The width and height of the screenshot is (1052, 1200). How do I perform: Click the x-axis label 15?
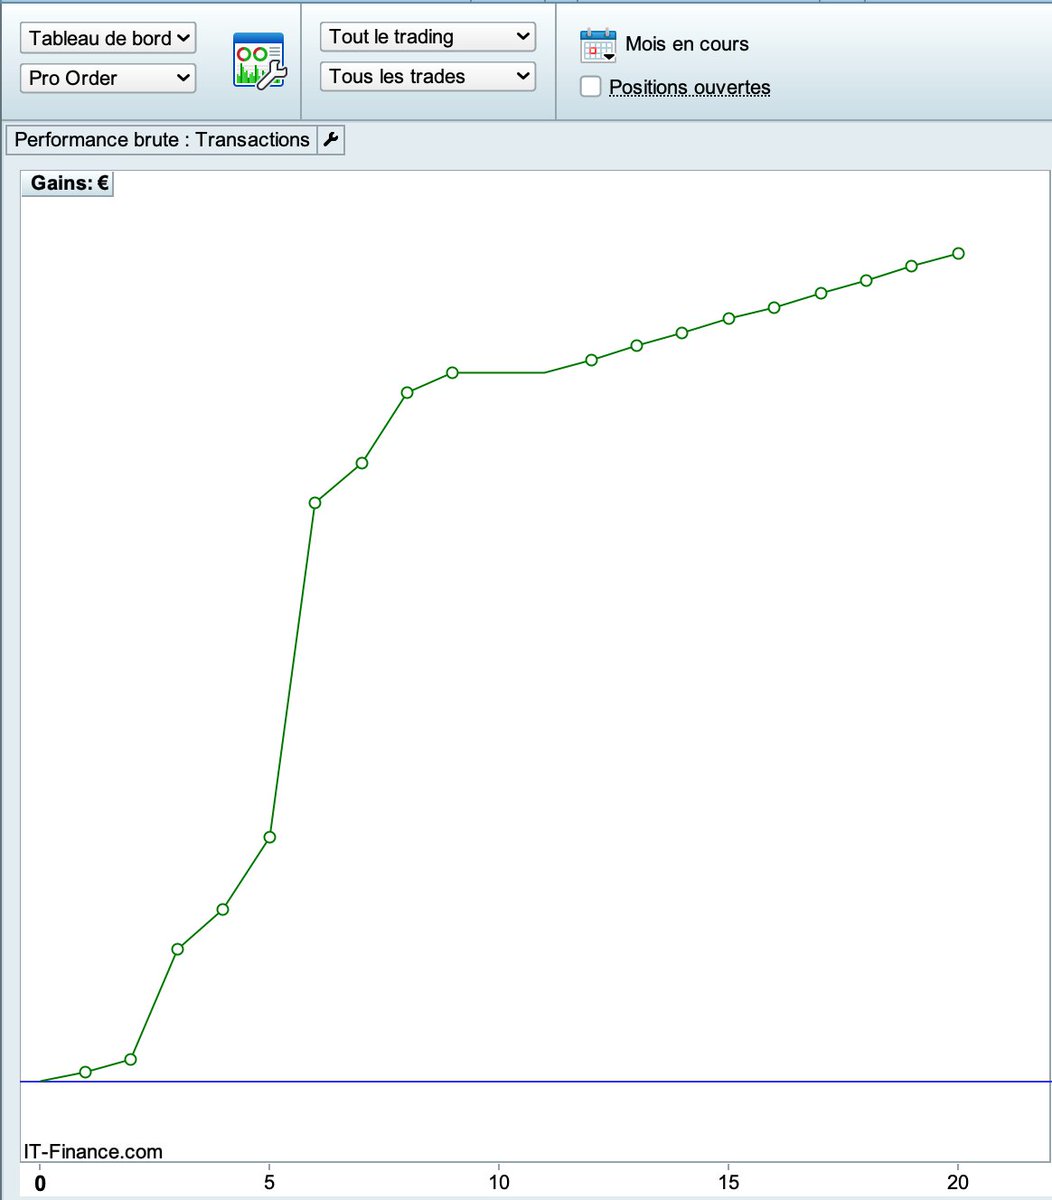(728, 1183)
